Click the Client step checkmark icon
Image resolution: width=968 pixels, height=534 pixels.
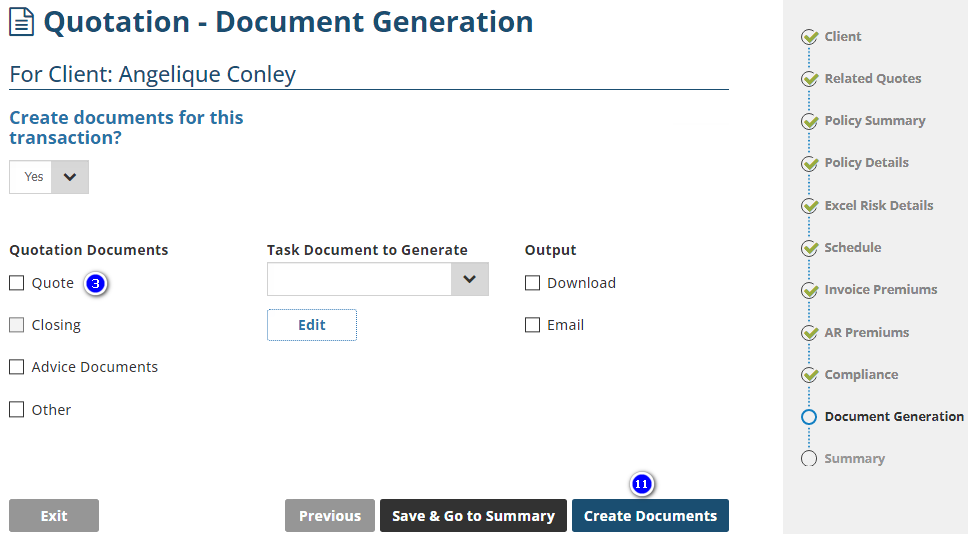point(809,37)
